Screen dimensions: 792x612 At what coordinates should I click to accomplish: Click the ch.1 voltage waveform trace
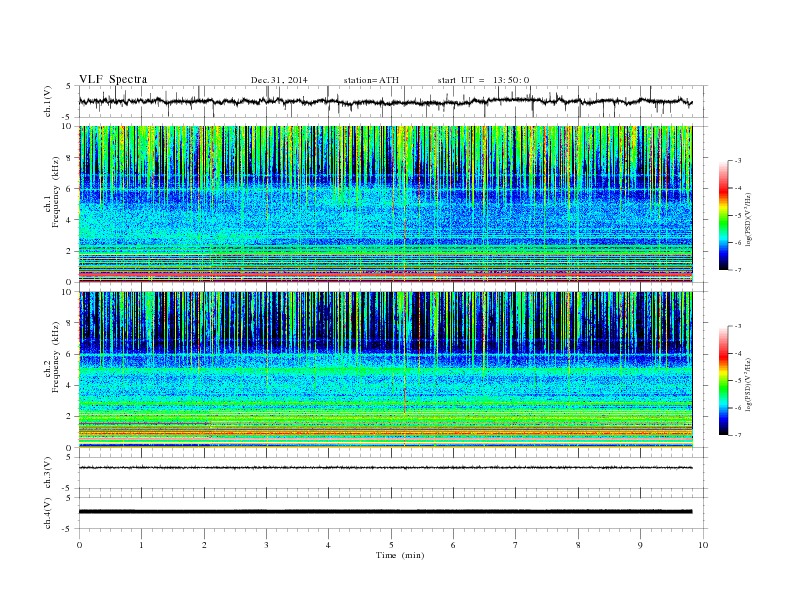click(385, 101)
